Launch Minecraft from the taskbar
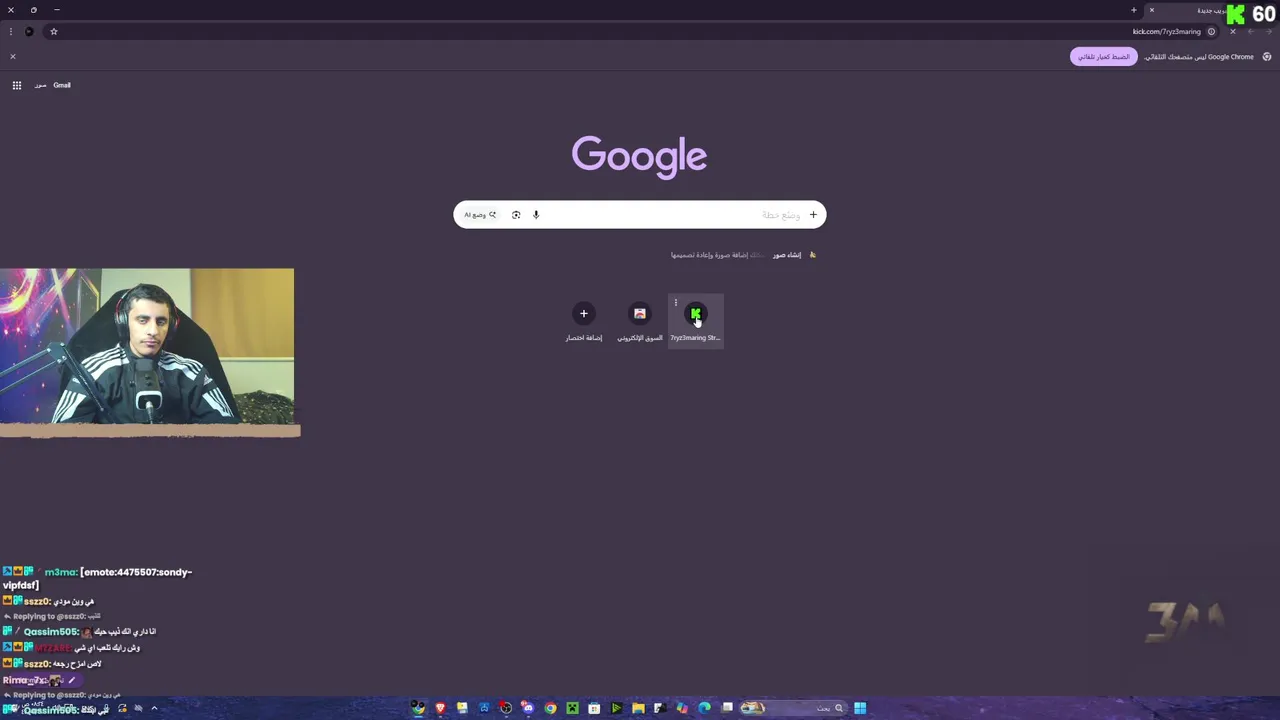The height and width of the screenshot is (720, 1280). (572, 708)
